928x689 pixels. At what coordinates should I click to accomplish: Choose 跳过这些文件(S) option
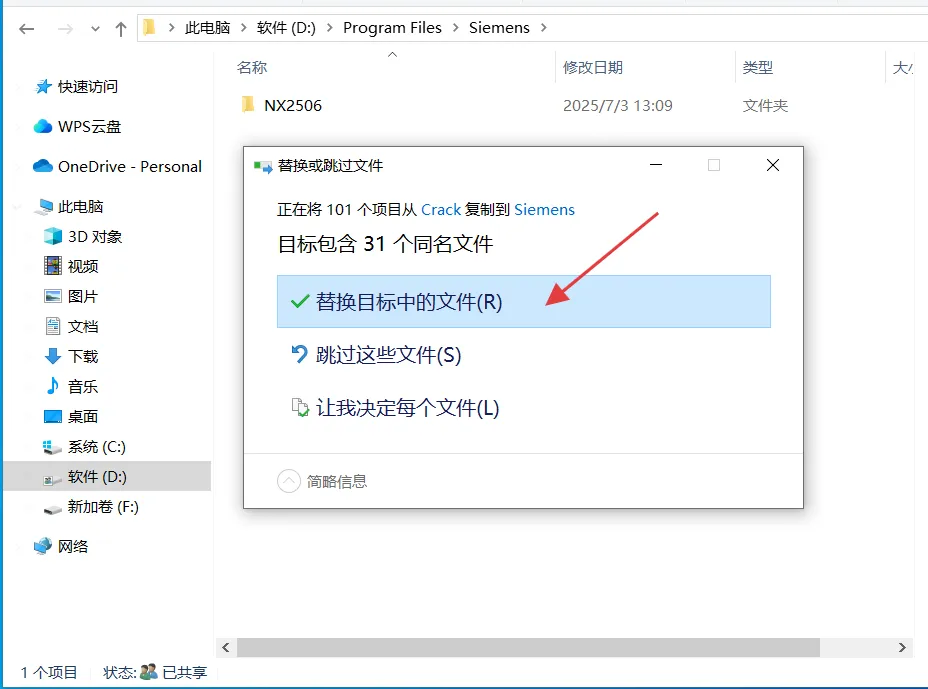click(524, 355)
